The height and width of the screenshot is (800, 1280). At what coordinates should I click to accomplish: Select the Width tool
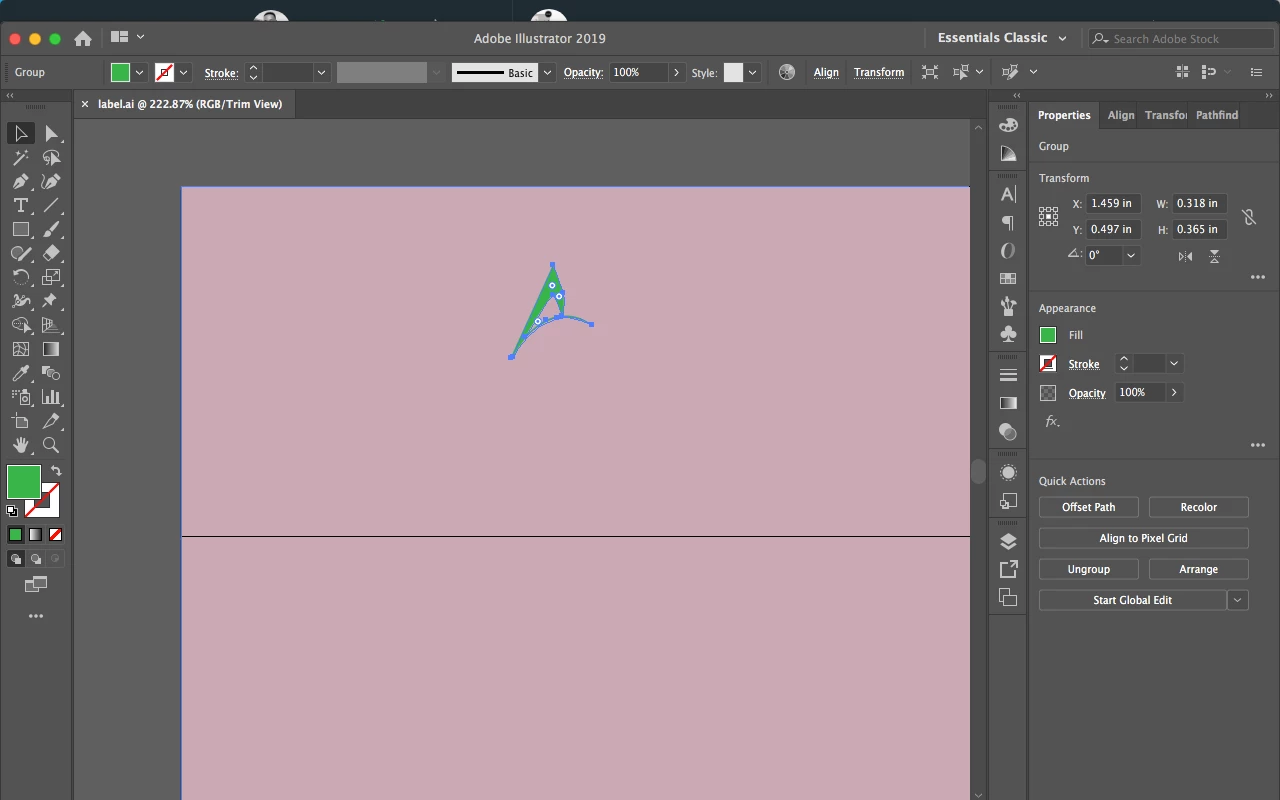(20, 301)
